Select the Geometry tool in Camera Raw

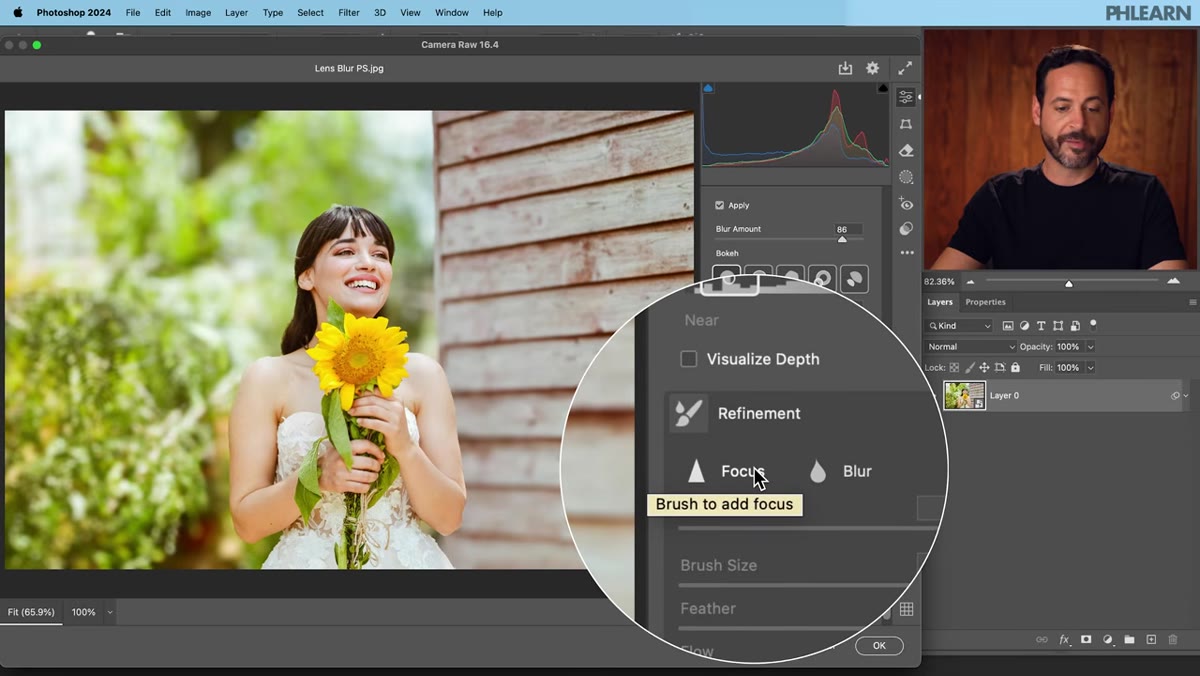[906, 124]
